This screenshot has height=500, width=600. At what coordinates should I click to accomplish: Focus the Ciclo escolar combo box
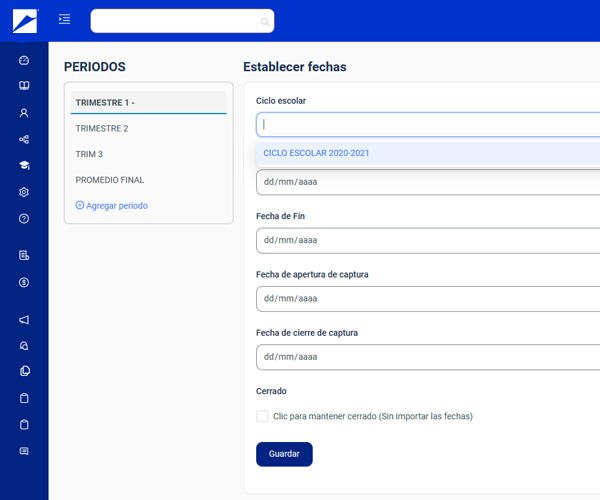(x=428, y=125)
